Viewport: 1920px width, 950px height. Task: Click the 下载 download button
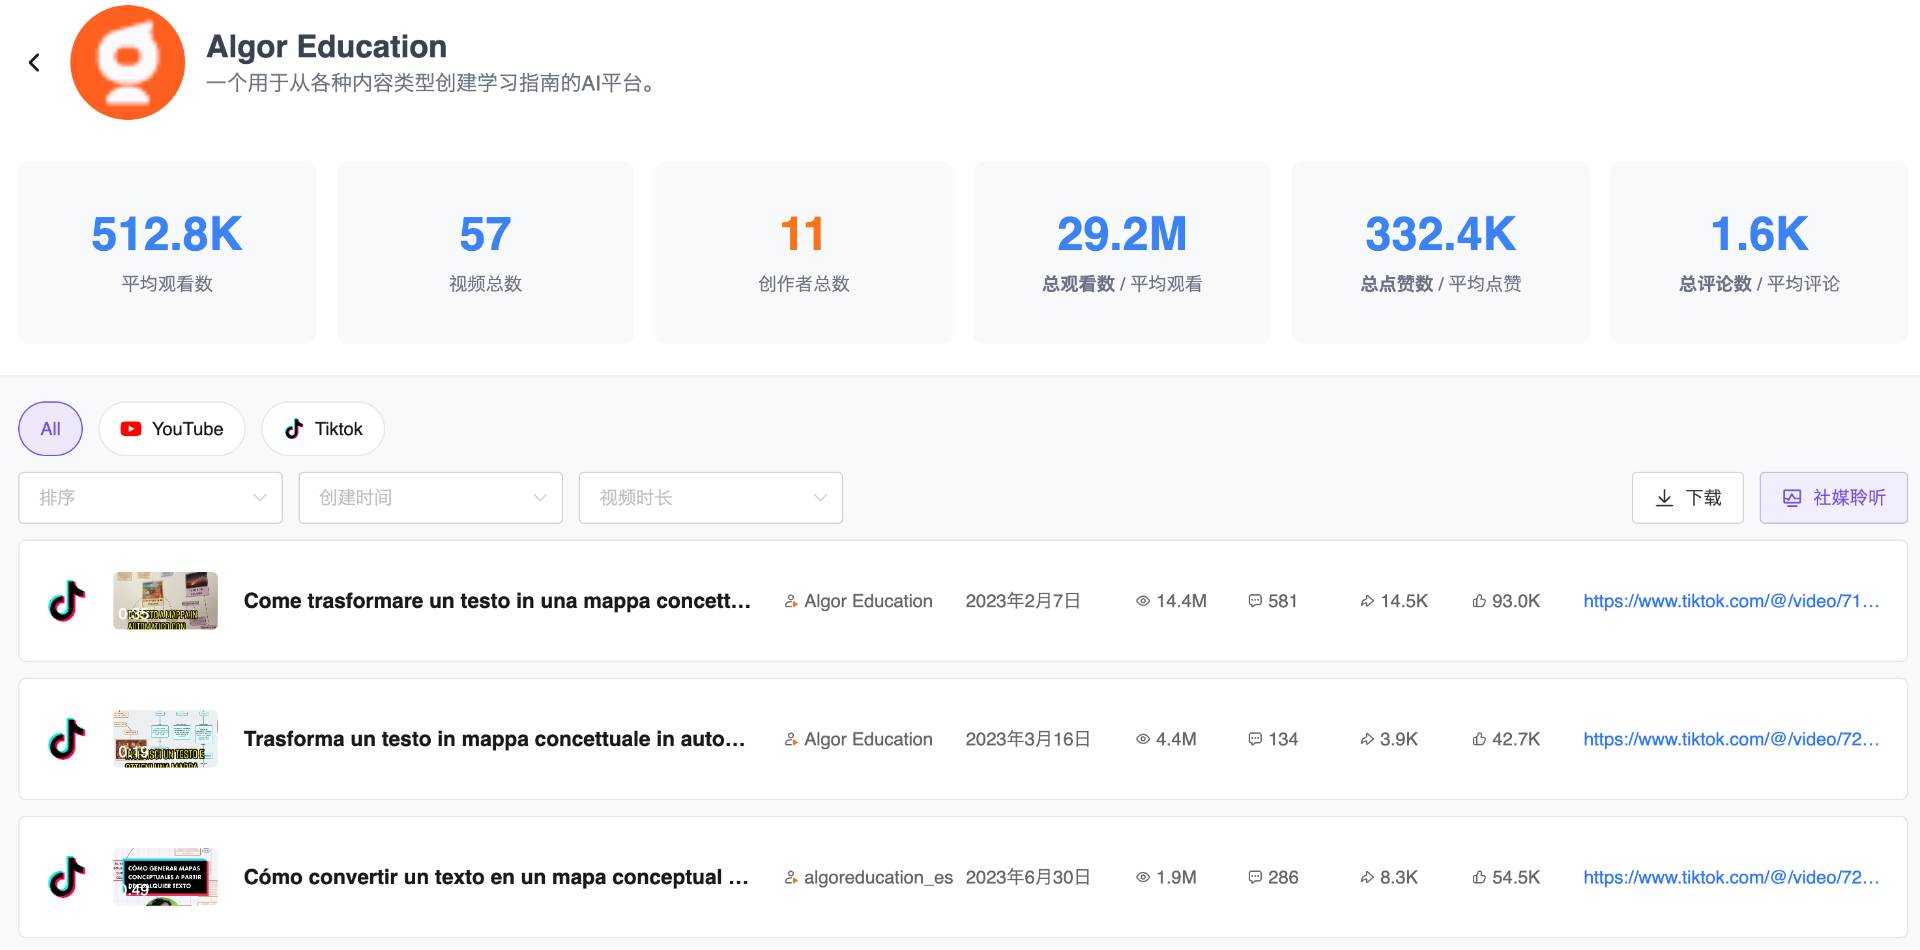click(x=1688, y=498)
